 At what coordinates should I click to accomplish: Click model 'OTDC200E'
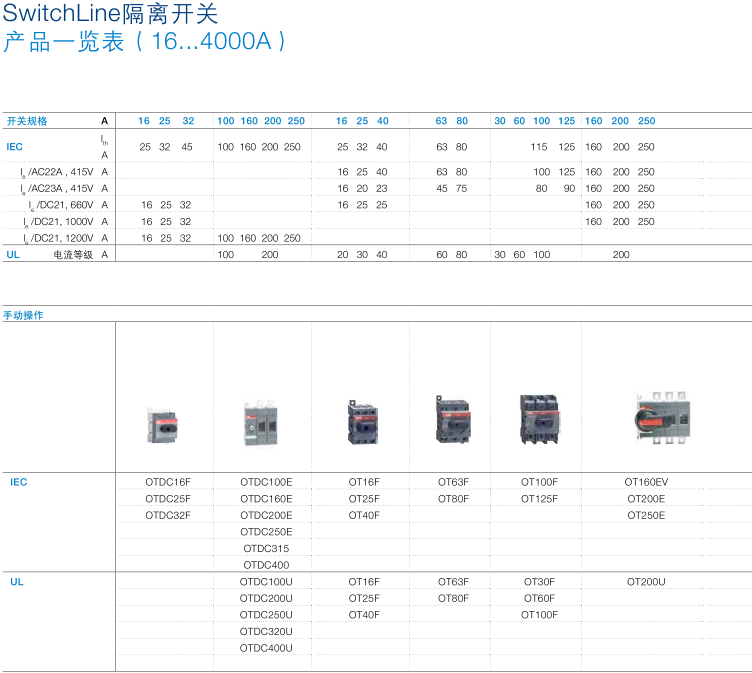(x=266, y=515)
